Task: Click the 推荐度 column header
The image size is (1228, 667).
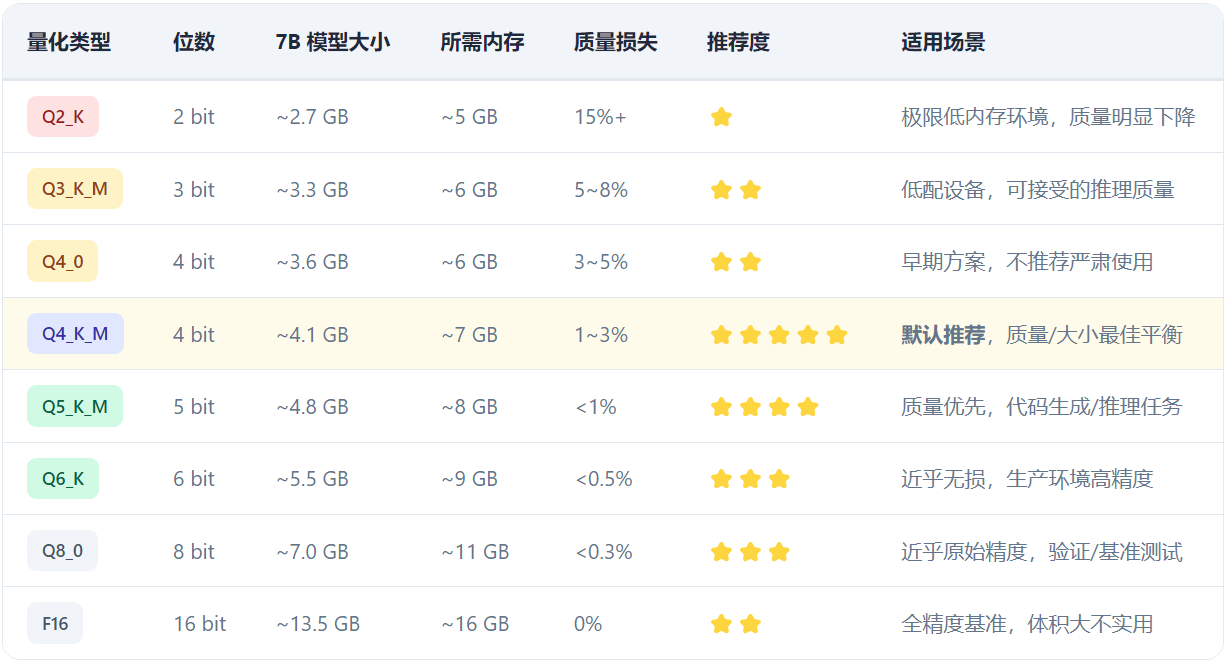Action: [738, 42]
